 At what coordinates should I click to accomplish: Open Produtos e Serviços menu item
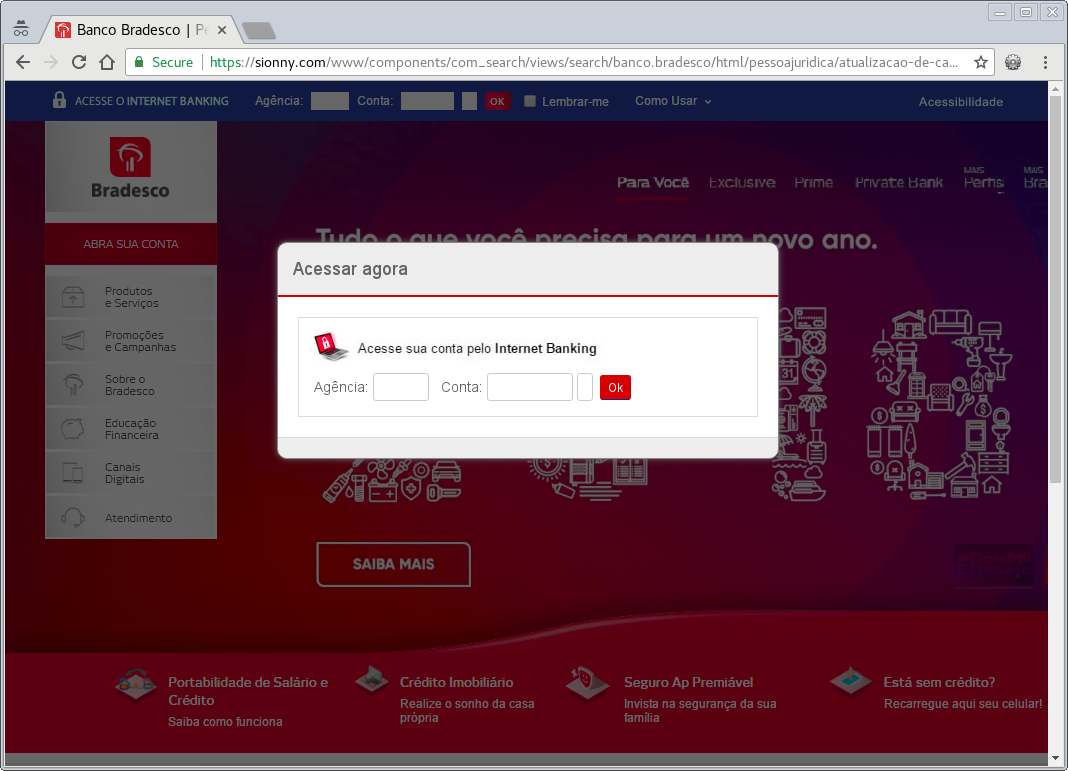(x=131, y=297)
